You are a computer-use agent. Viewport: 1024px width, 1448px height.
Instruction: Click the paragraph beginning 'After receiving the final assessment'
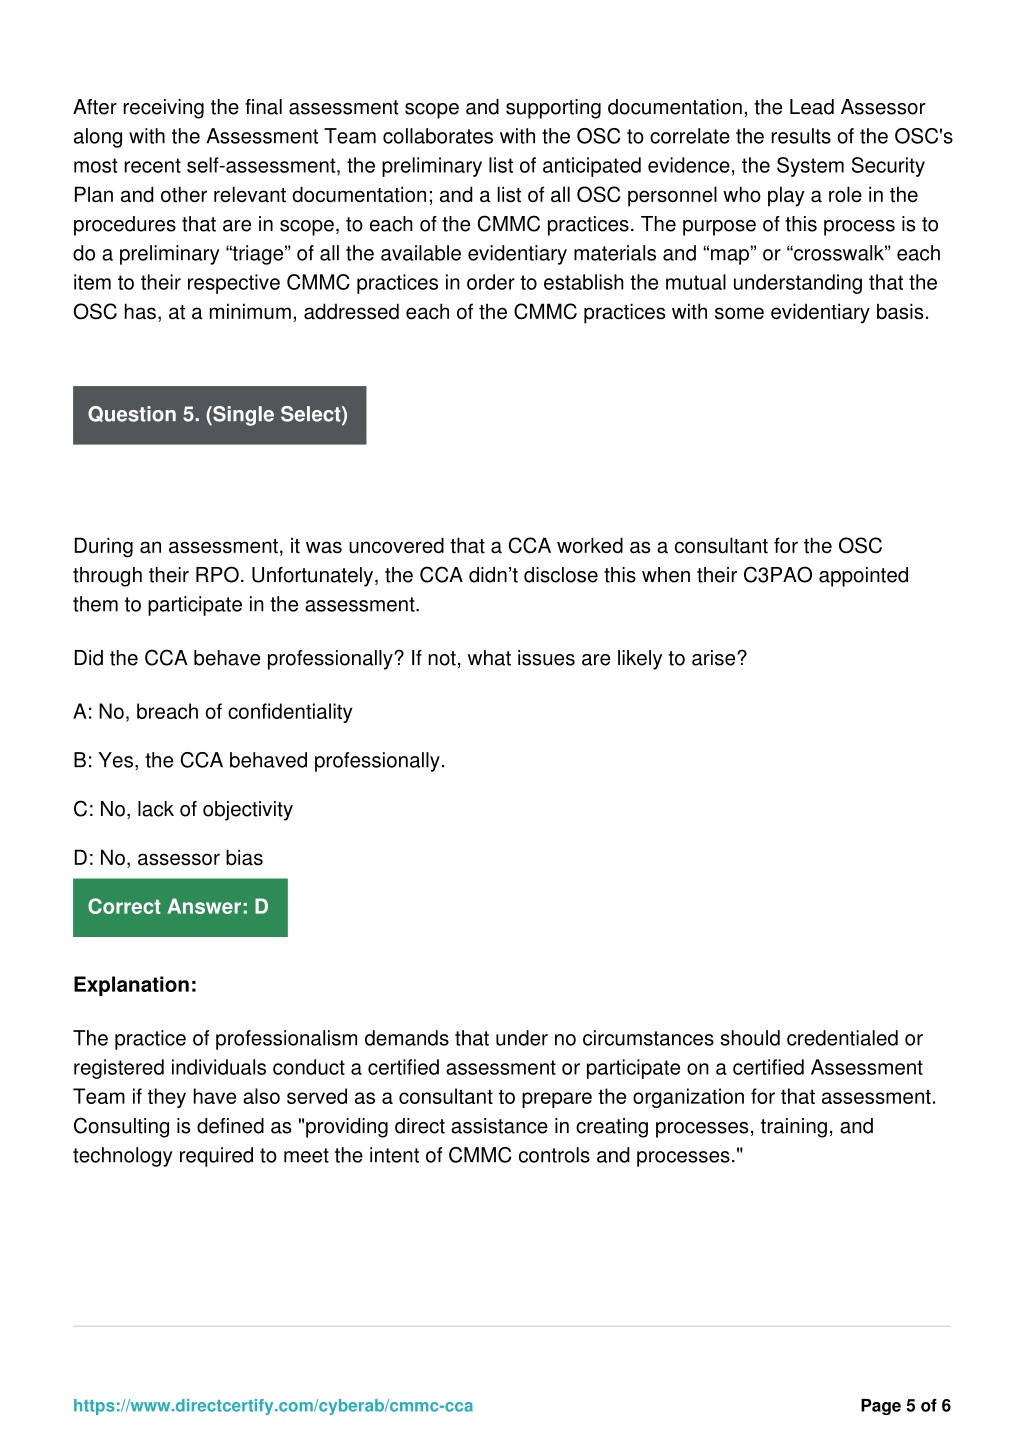coord(513,209)
